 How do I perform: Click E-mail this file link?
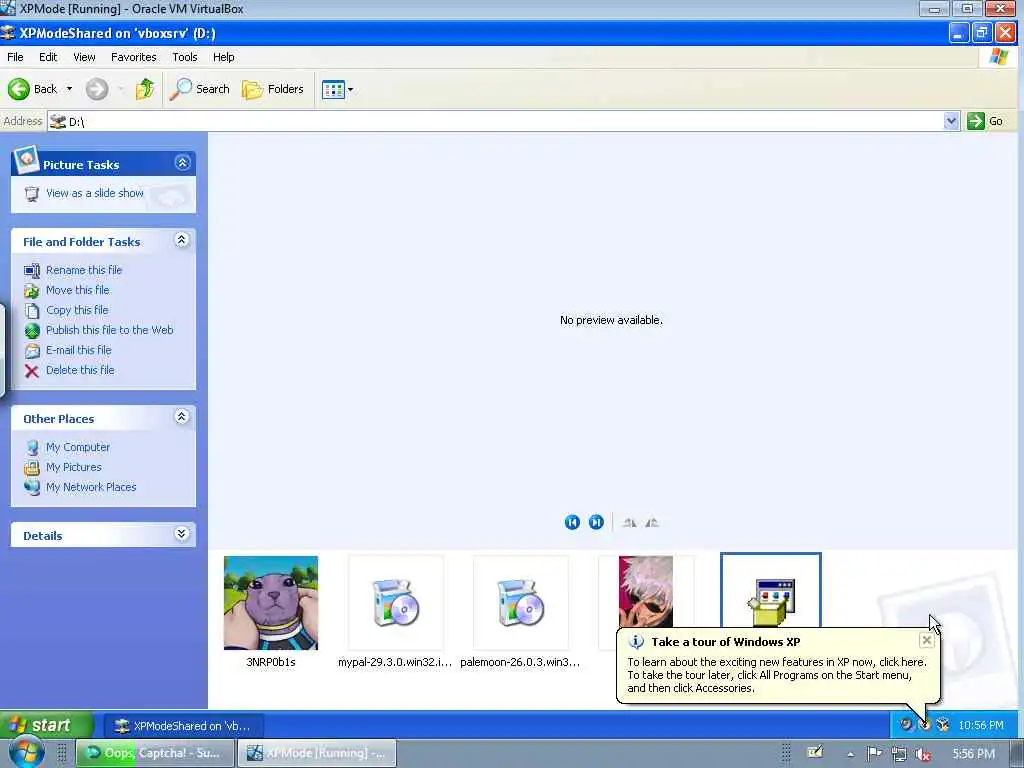coord(78,350)
